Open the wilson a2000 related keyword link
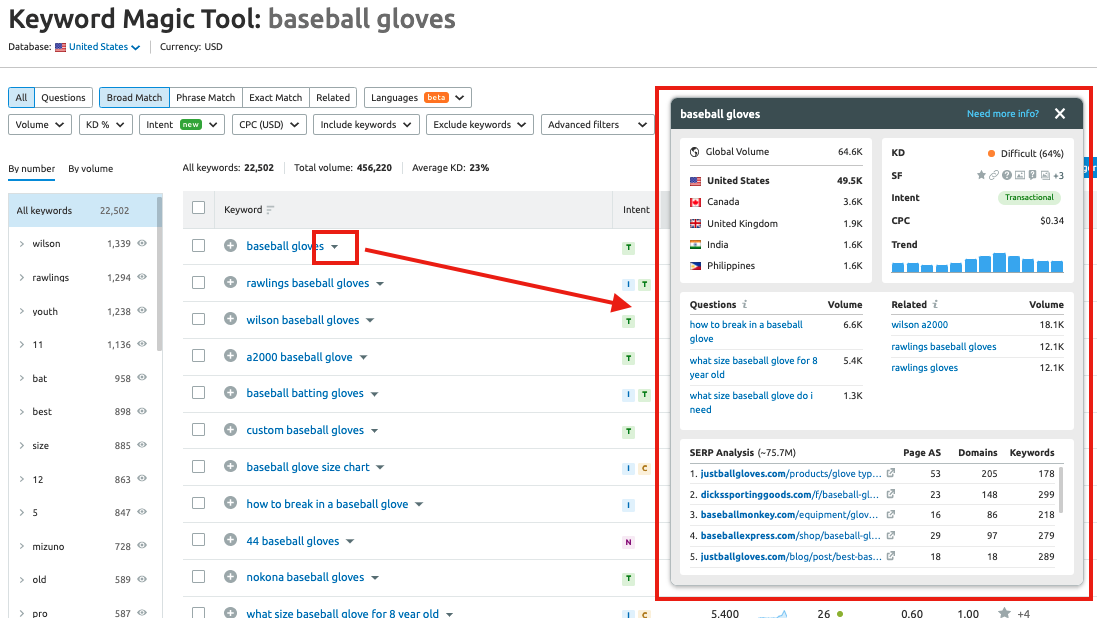Screen dimensions: 1097x618 click(x=919, y=325)
